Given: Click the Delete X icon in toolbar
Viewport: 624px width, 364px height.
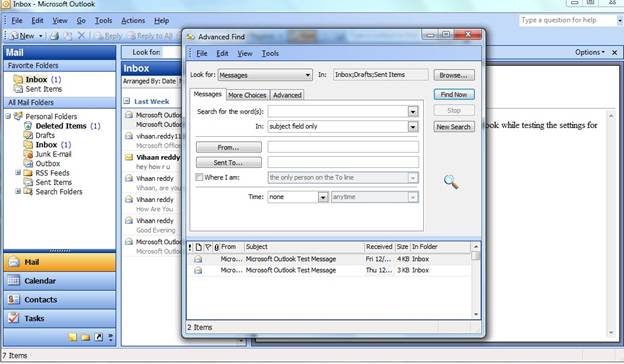Looking at the screenshot, I should [82, 36].
